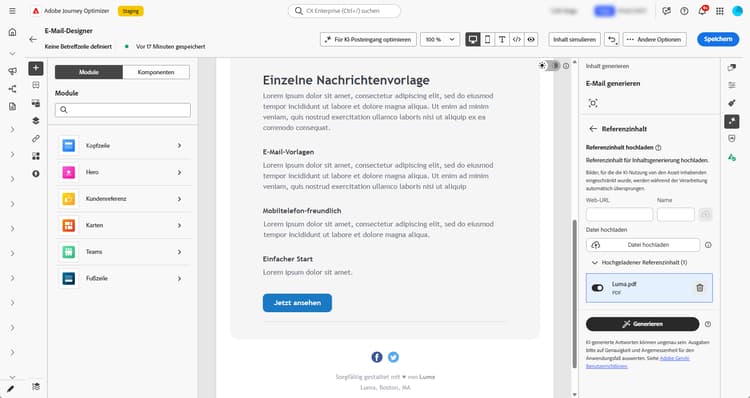Open Andere Optionen menu

tap(654, 39)
